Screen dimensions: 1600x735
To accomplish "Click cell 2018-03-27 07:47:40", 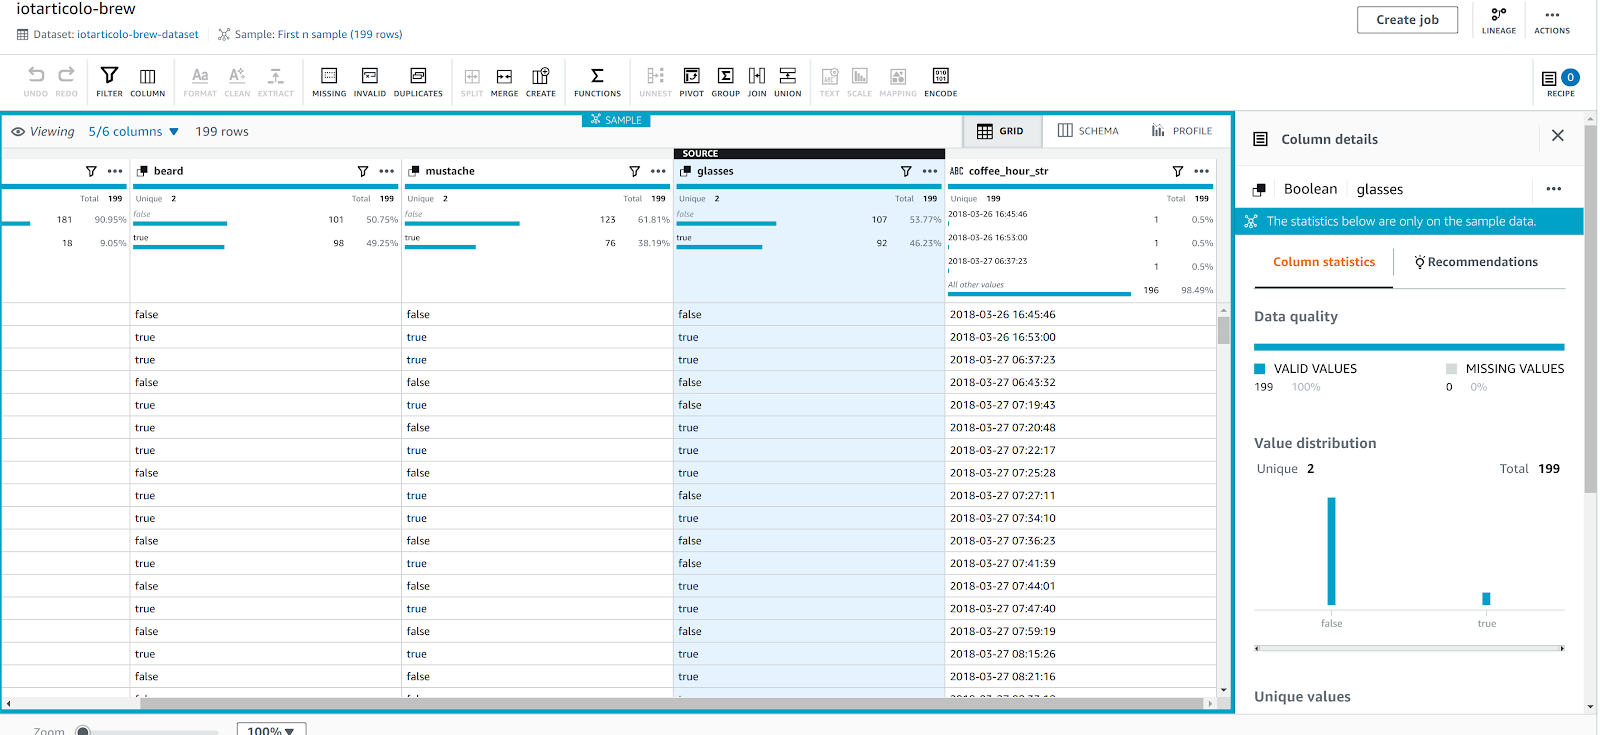I will [1080, 608].
